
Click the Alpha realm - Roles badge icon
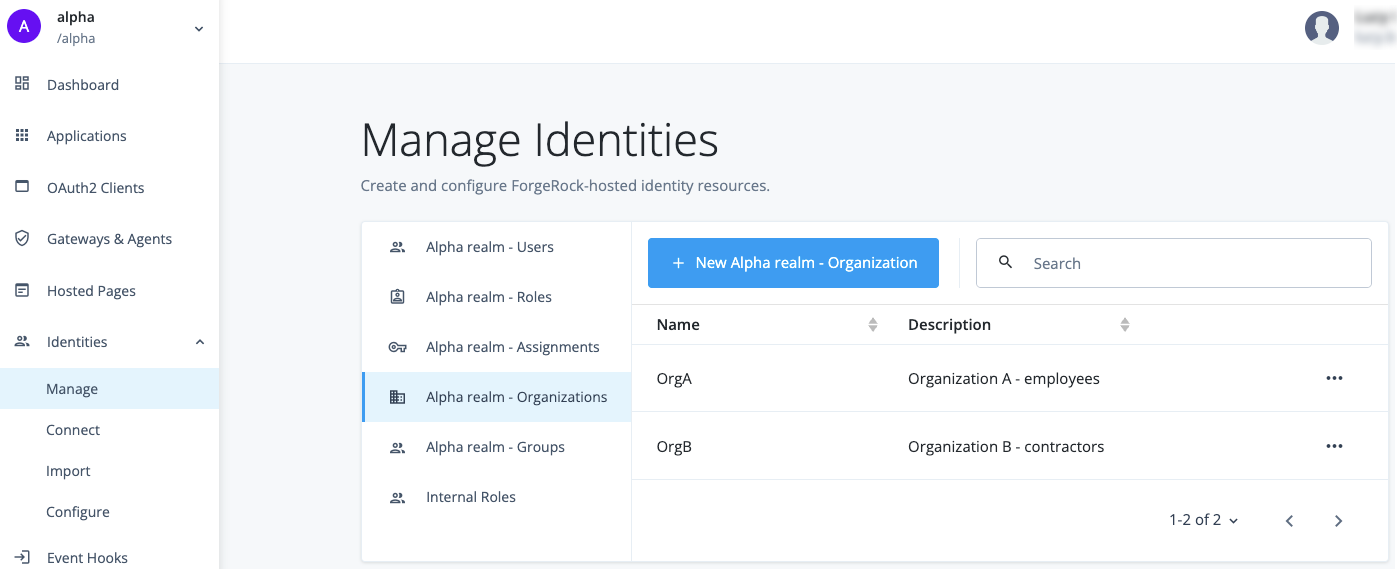pyautogui.click(x=397, y=297)
